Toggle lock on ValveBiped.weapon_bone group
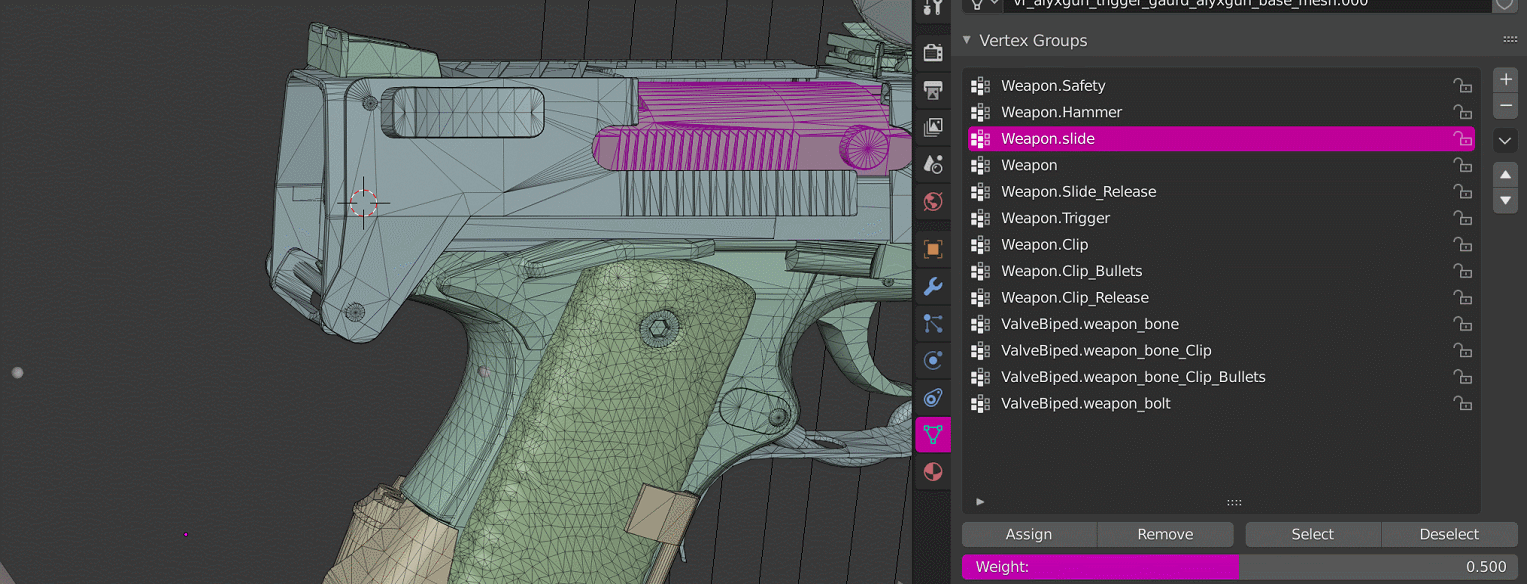The image size is (1527, 584). tap(1462, 324)
